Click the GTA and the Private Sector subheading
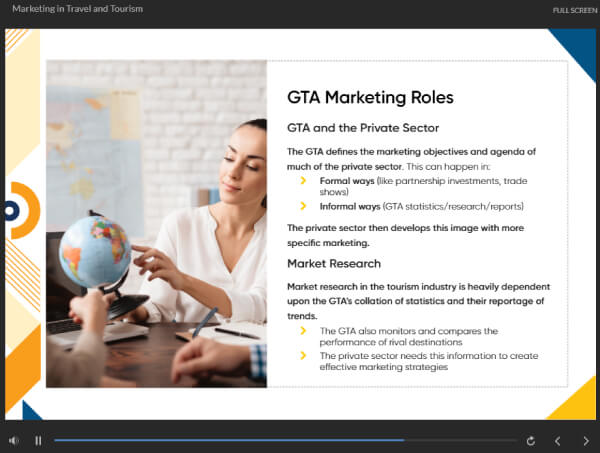The width and height of the screenshot is (600, 453). (x=363, y=128)
